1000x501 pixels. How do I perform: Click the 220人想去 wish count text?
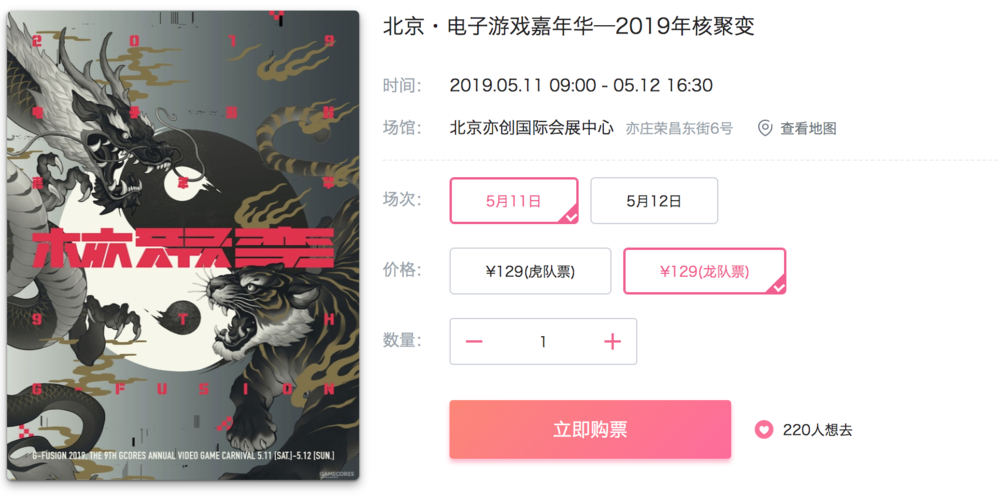click(818, 430)
